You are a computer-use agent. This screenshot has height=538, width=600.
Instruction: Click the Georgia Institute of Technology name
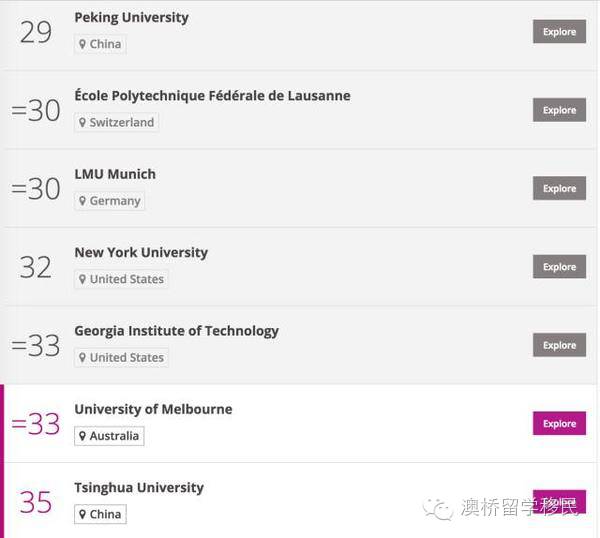176,330
